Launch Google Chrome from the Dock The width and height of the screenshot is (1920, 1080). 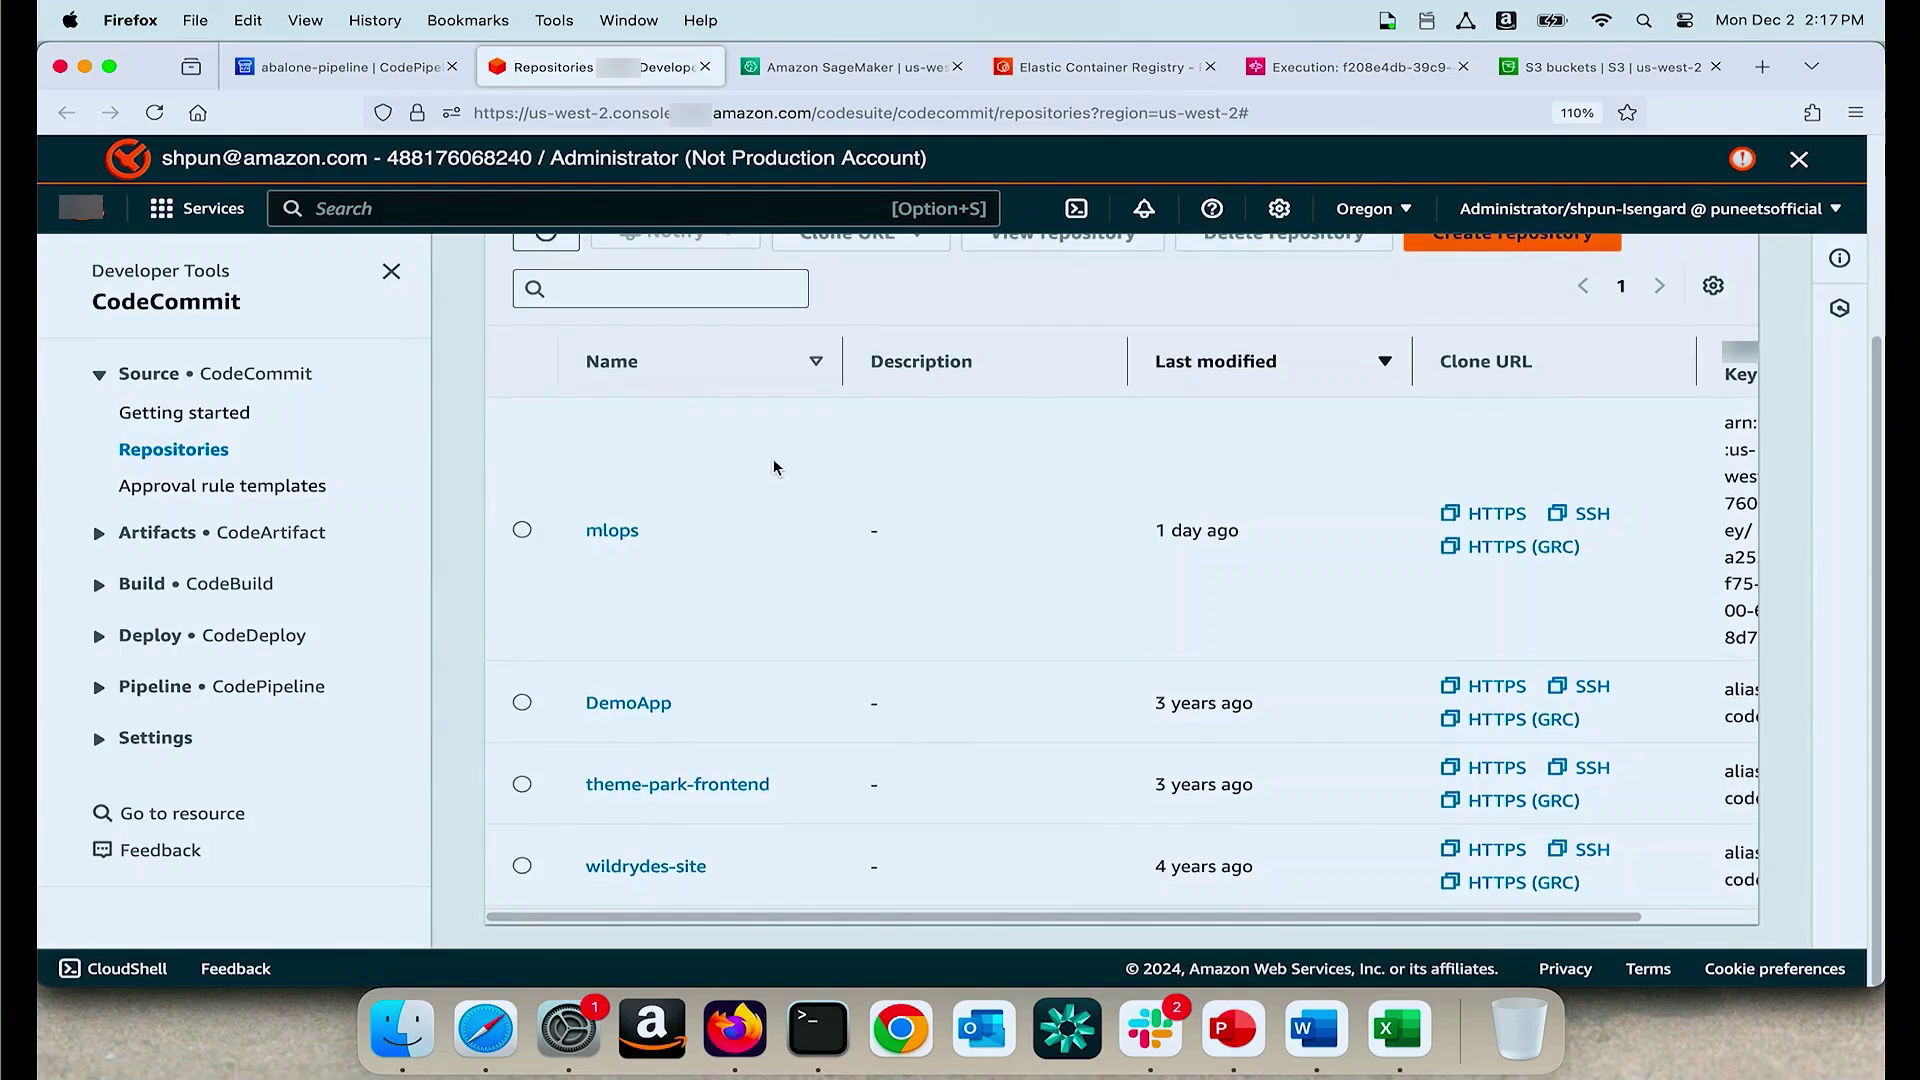coord(901,1029)
